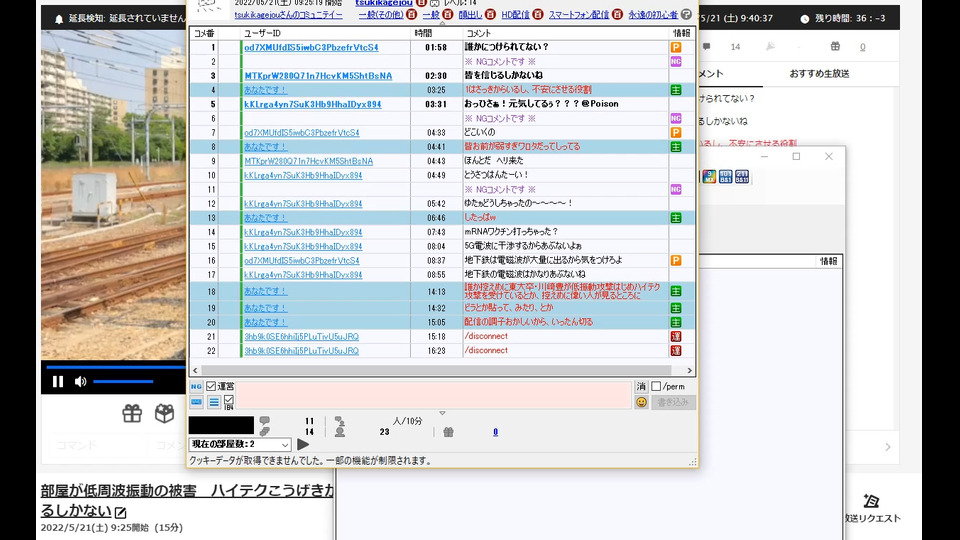Click the green 主 badge on comment 4
960x540 pixels.
coord(676,90)
